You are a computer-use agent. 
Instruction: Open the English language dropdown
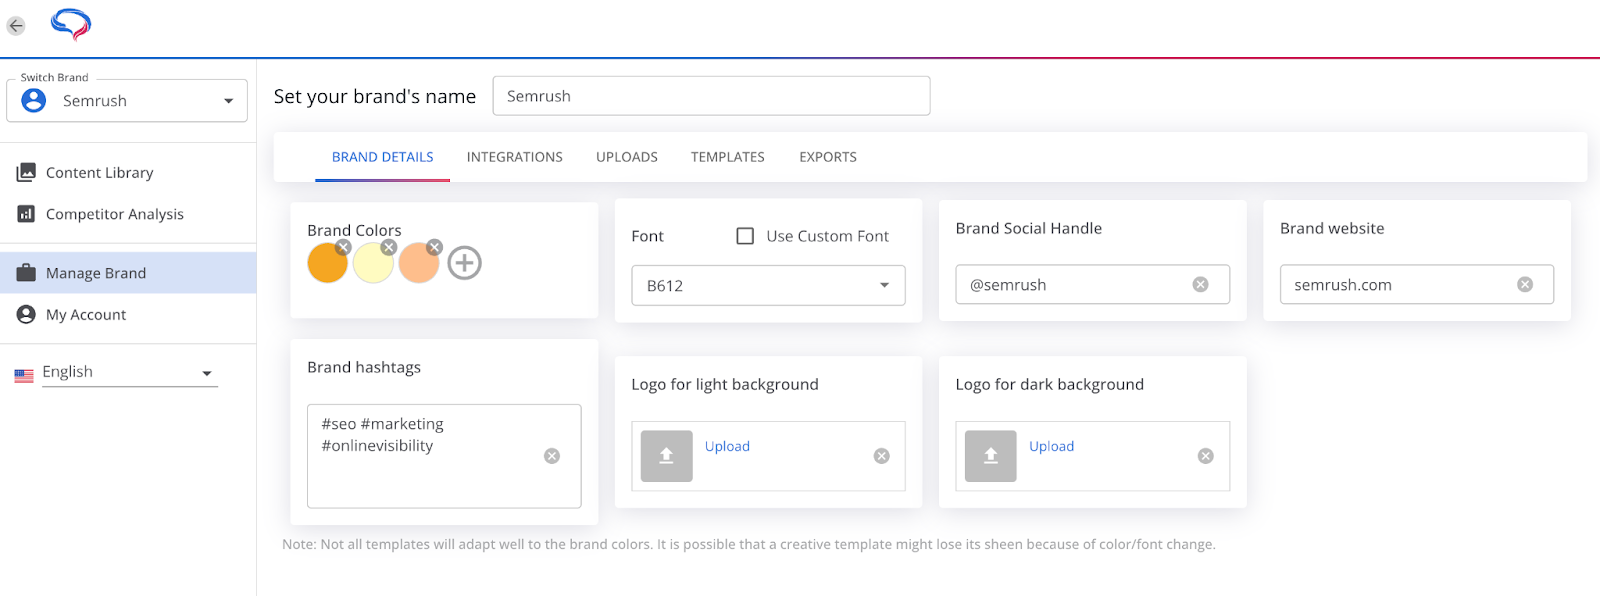point(129,373)
